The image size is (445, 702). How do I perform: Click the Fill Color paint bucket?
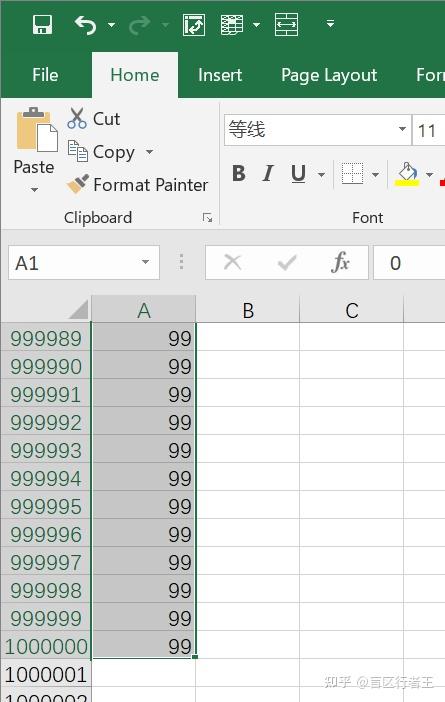pyautogui.click(x=407, y=174)
